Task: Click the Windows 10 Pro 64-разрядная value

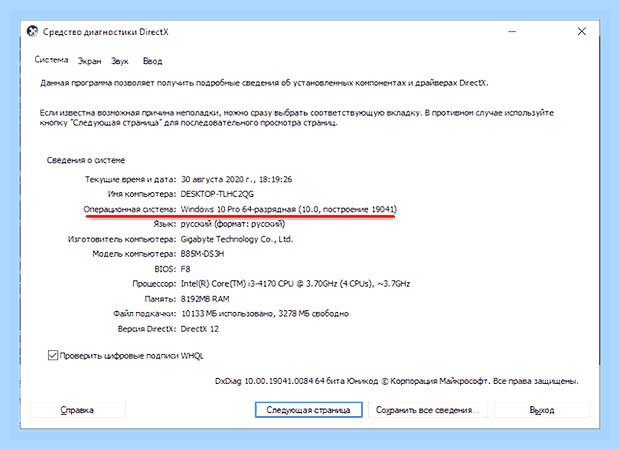Action: (x=289, y=209)
